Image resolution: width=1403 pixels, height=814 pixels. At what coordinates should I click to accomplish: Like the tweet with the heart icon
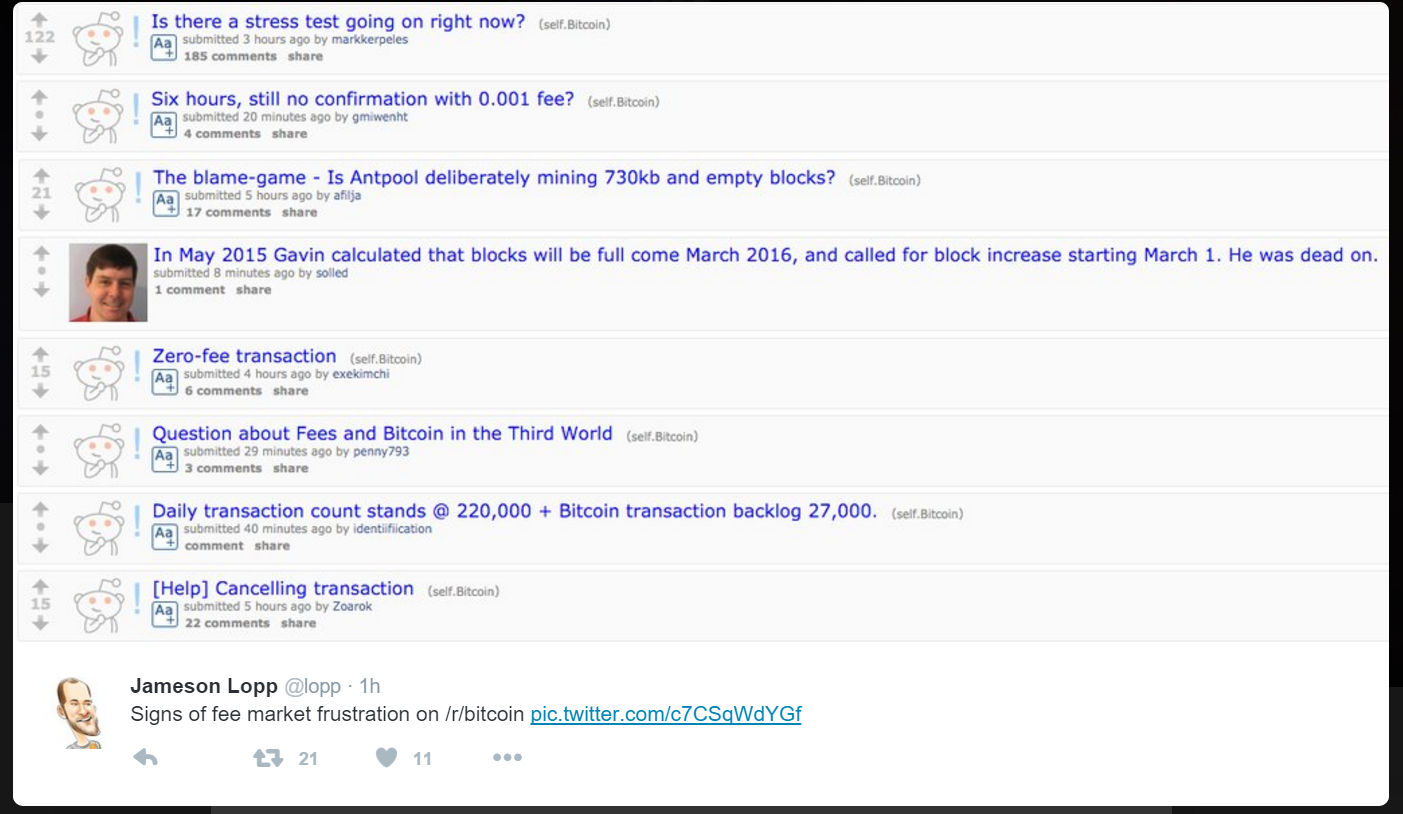[x=386, y=758]
